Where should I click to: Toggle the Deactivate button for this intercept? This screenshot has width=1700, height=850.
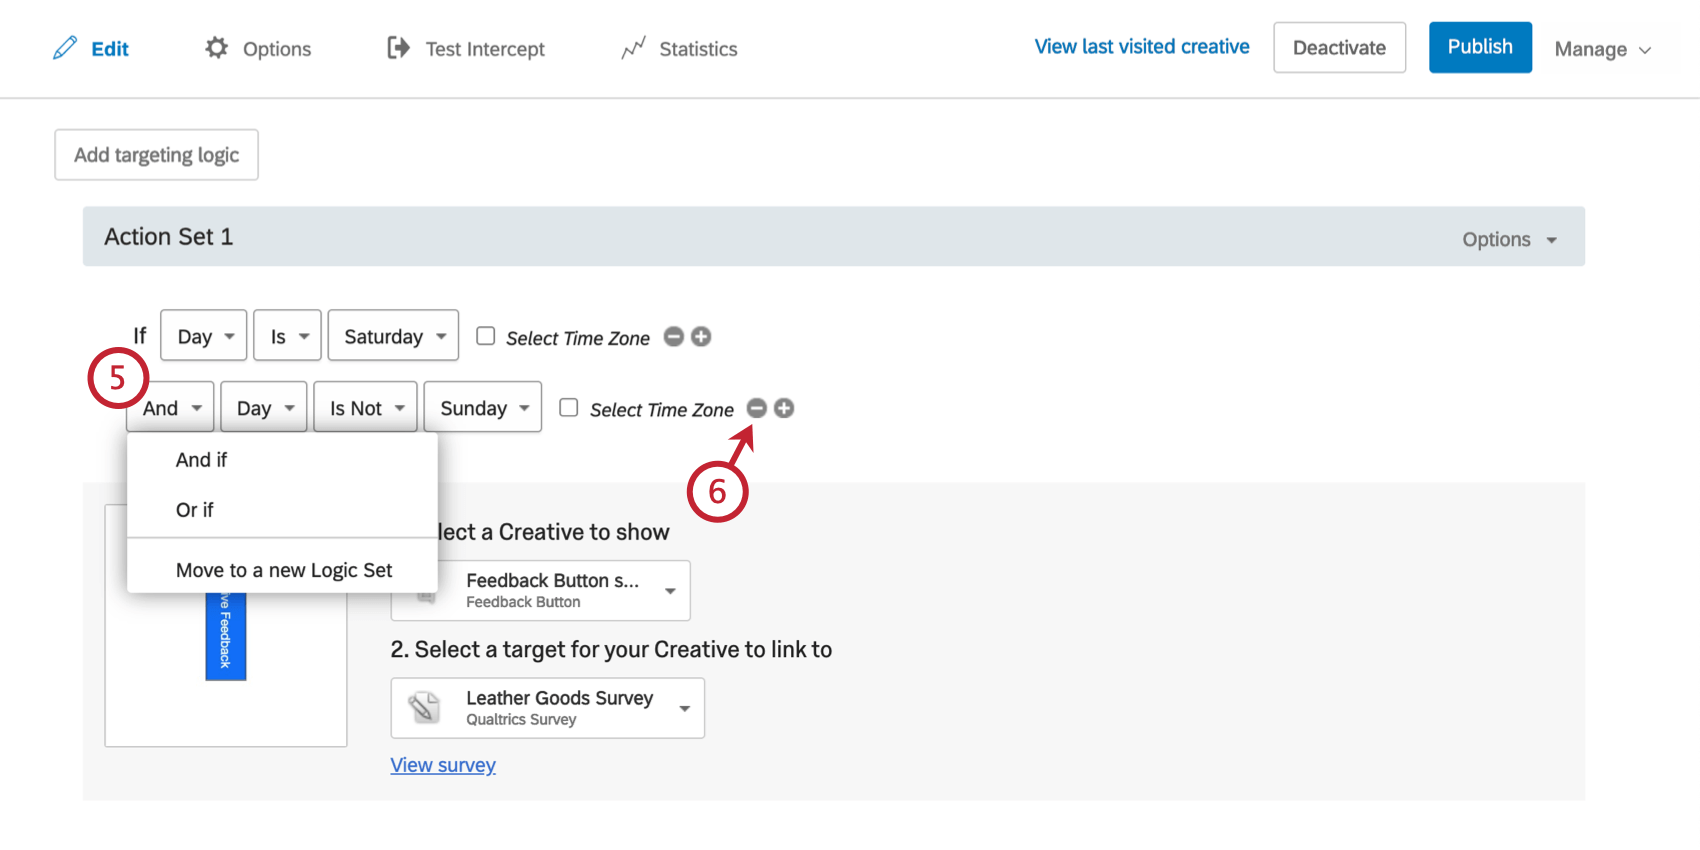tap(1339, 47)
